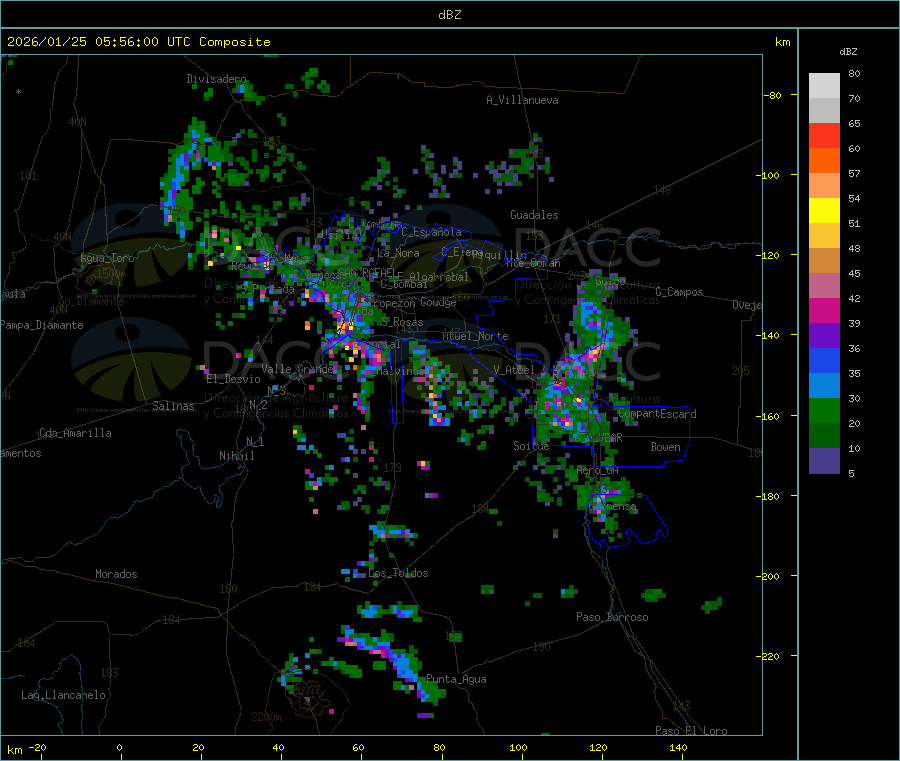This screenshot has height=761, width=900.
Task: Click the Lag.Llancanelo label
Action: coord(63,695)
